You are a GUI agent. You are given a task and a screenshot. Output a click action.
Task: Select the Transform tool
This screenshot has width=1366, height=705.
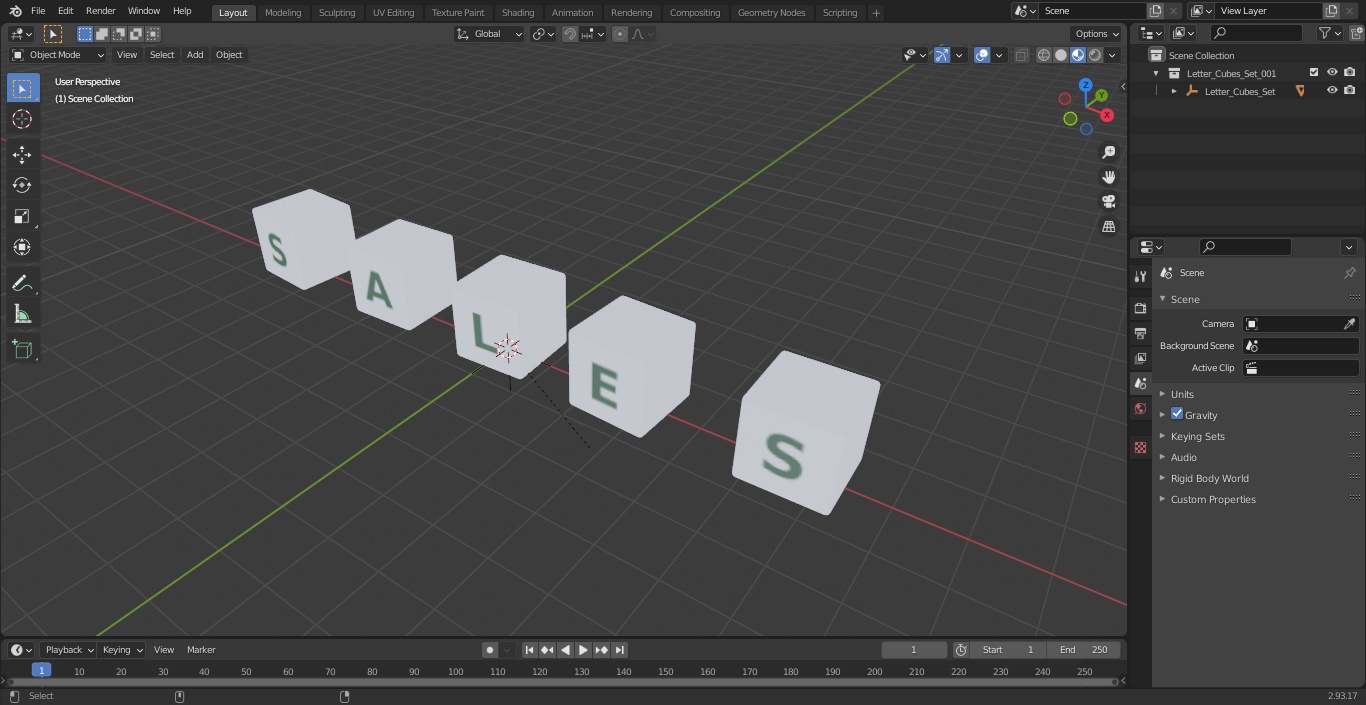click(x=22, y=247)
